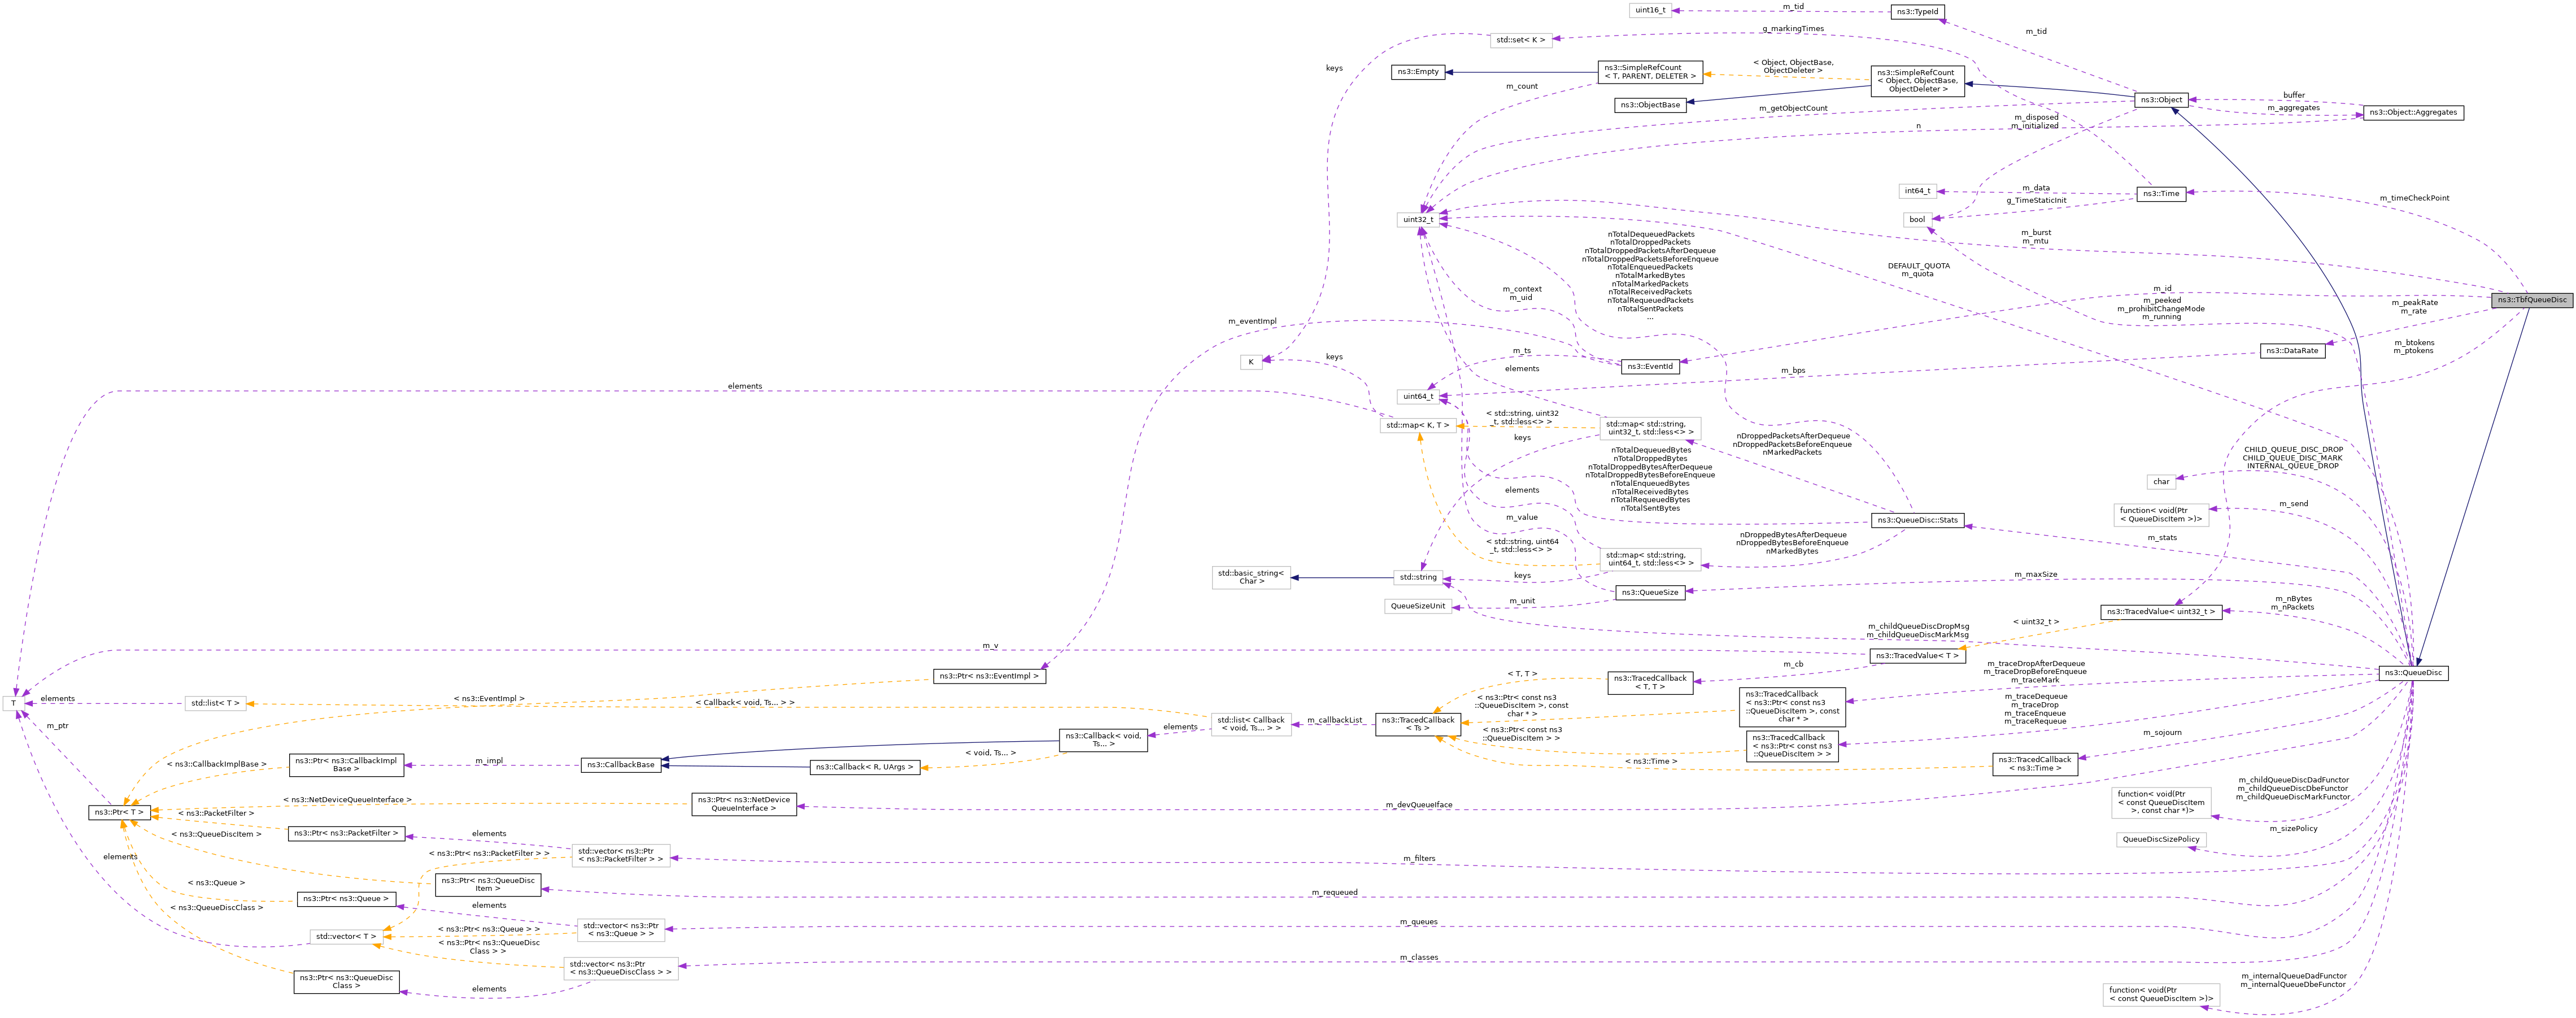The height and width of the screenshot is (1018, 2576).
Task: Open TracedCallback with QueueDiscItem and const char * node
Action: point(1792,707)
